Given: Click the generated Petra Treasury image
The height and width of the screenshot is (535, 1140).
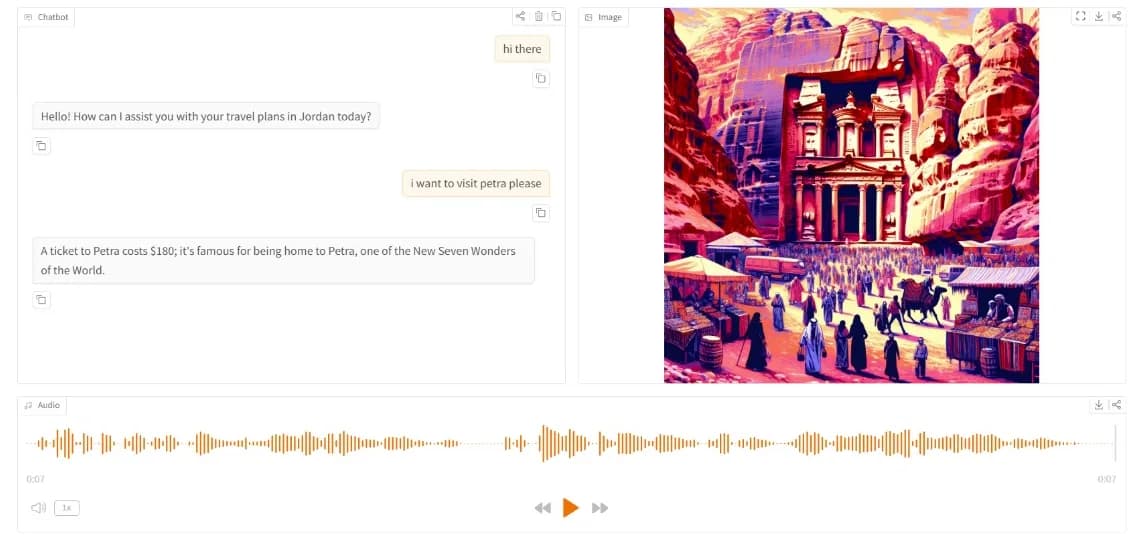Looking at the screenshot, I should (851, 196).
